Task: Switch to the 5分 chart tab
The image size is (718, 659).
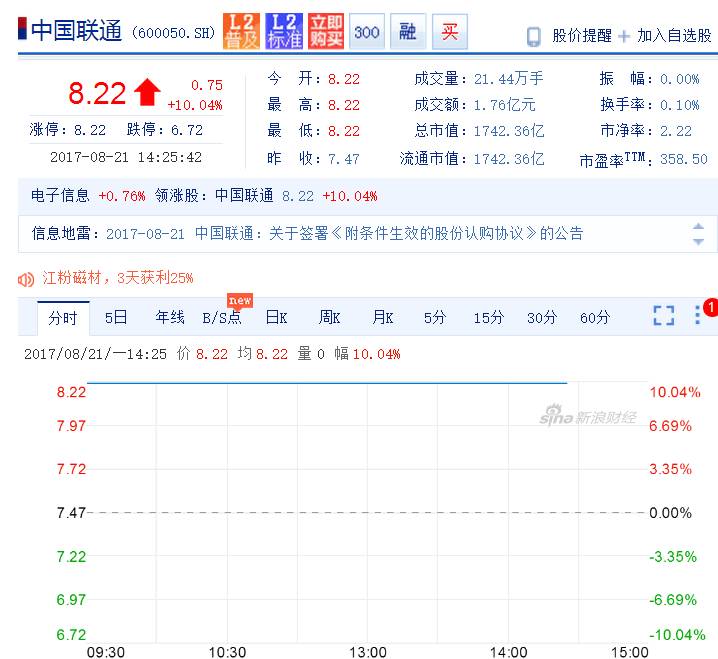Action: click(x=435, y=317)
